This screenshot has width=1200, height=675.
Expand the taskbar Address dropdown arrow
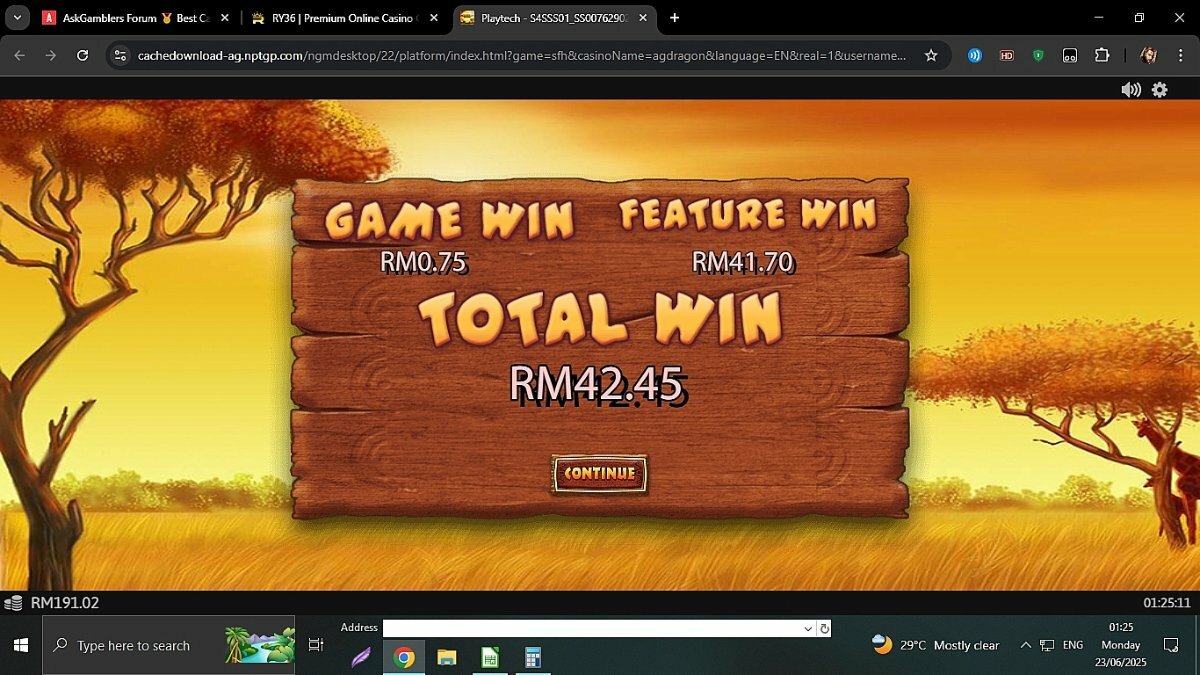tap(808, 629)
